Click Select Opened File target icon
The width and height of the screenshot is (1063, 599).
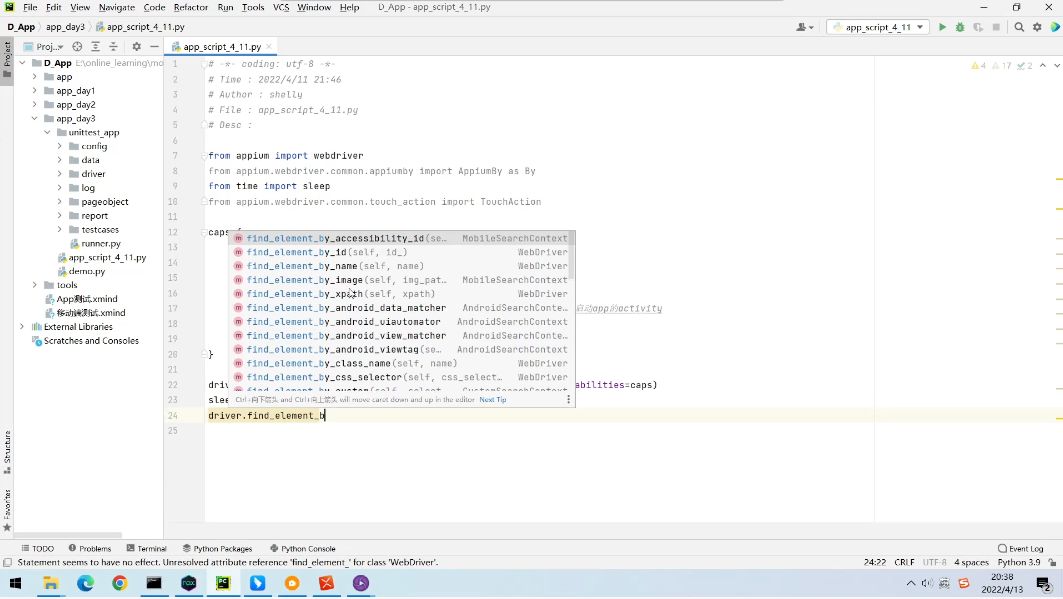(x=78, y=47)
